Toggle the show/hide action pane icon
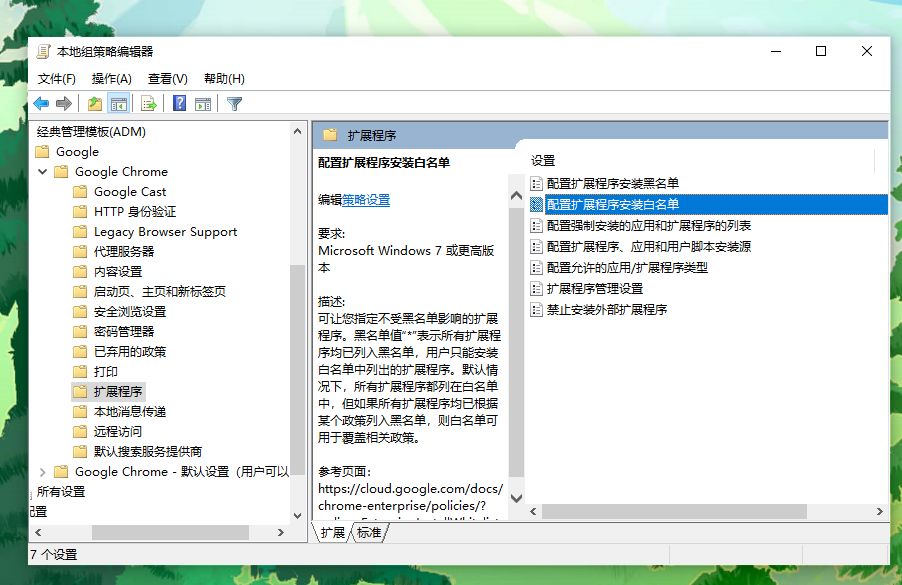 [203, 104]
